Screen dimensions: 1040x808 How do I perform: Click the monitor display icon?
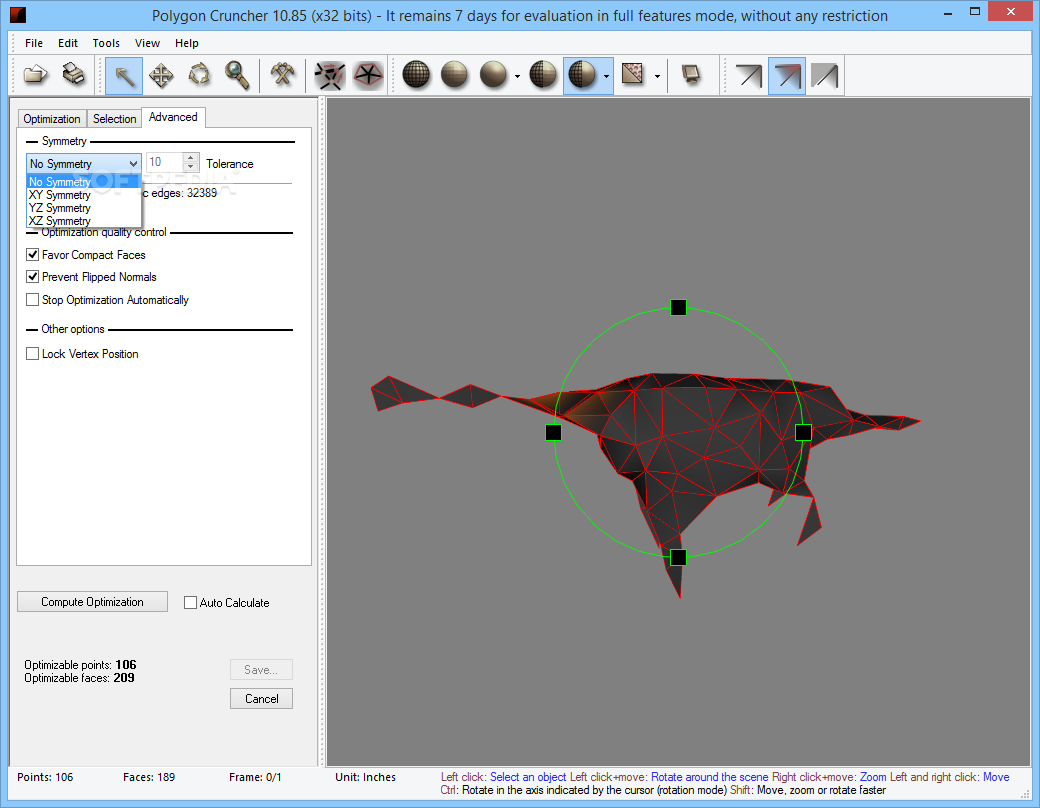pyautogui.click(x=691, y=74)
